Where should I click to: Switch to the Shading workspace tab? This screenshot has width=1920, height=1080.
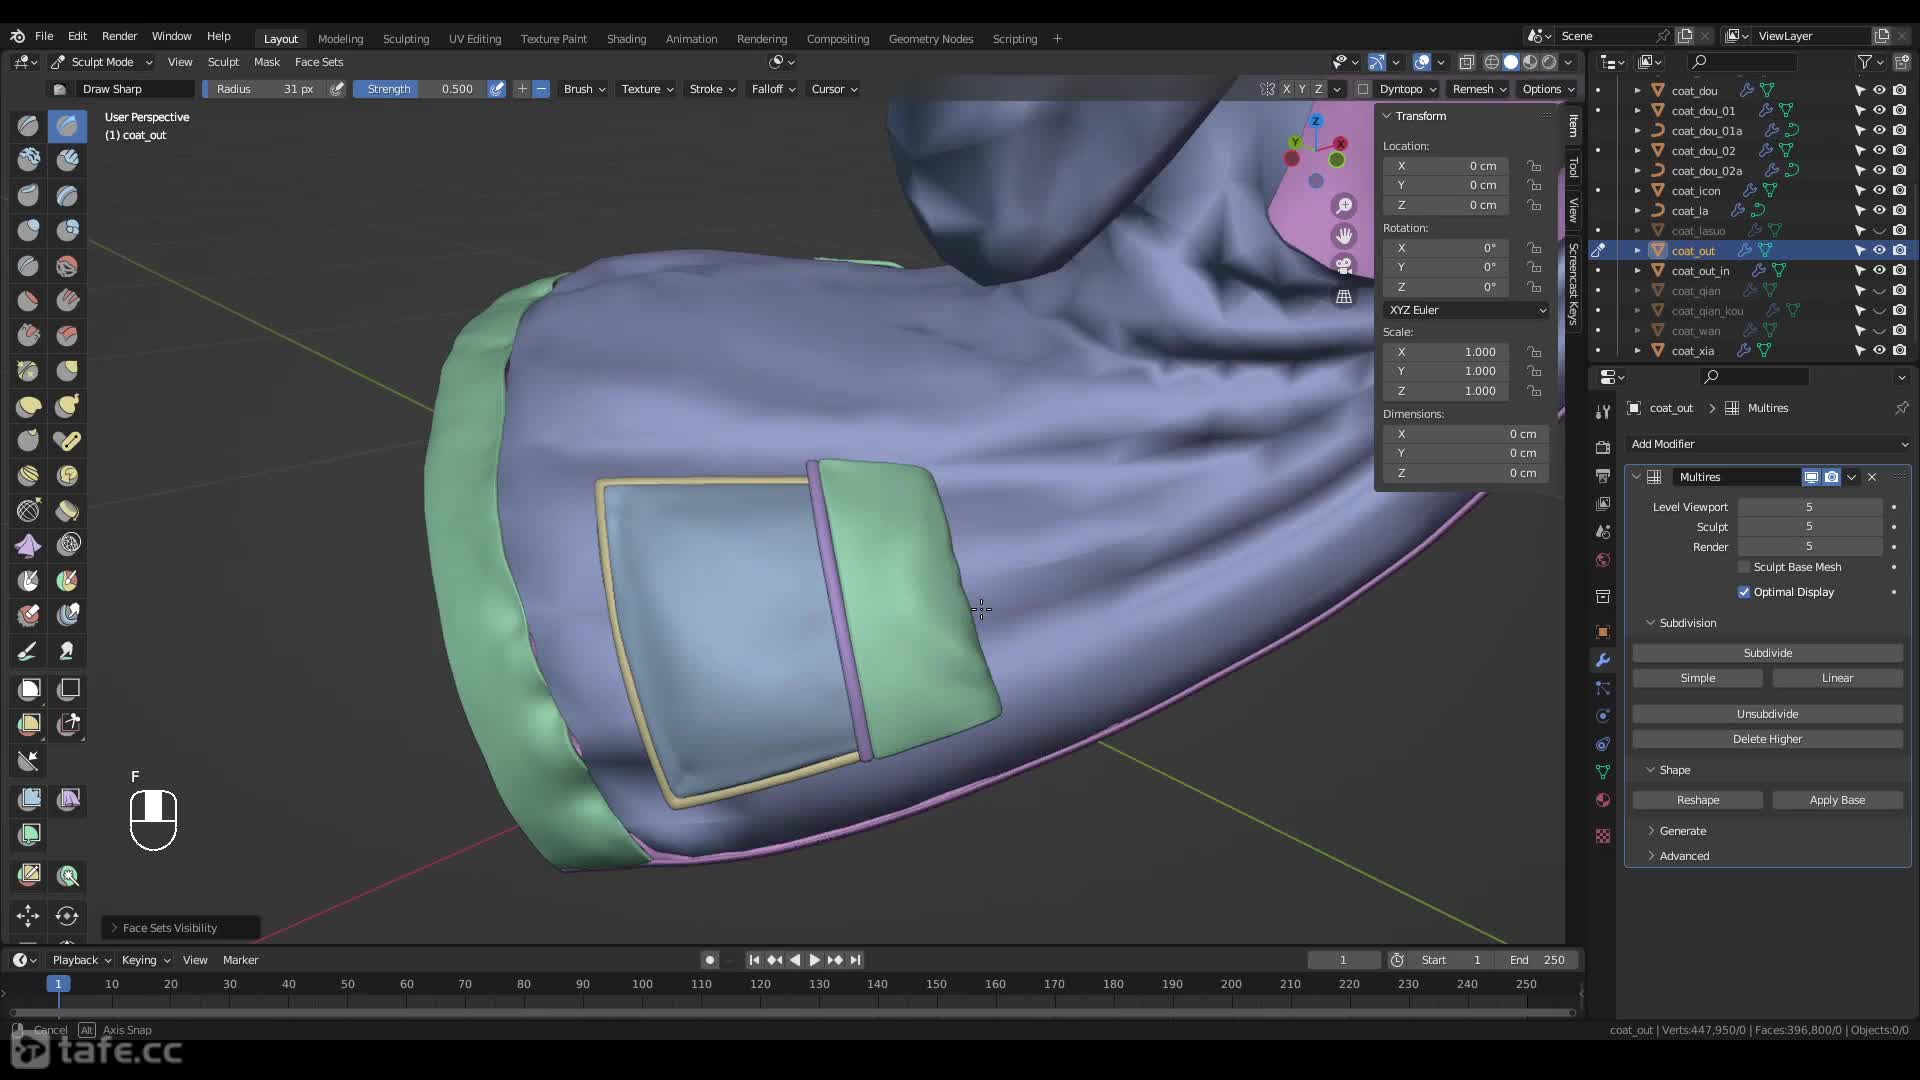tap(626, 39)
